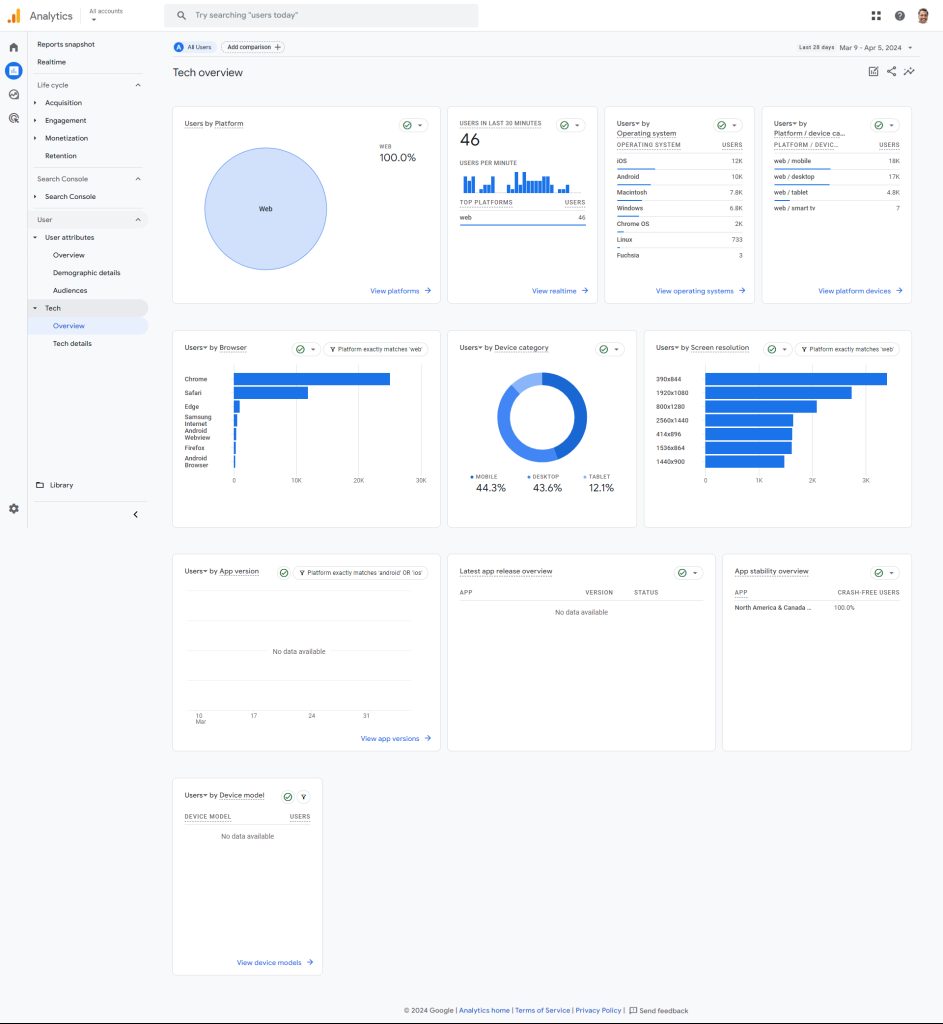Open Tech details report

tap(72, 344)
